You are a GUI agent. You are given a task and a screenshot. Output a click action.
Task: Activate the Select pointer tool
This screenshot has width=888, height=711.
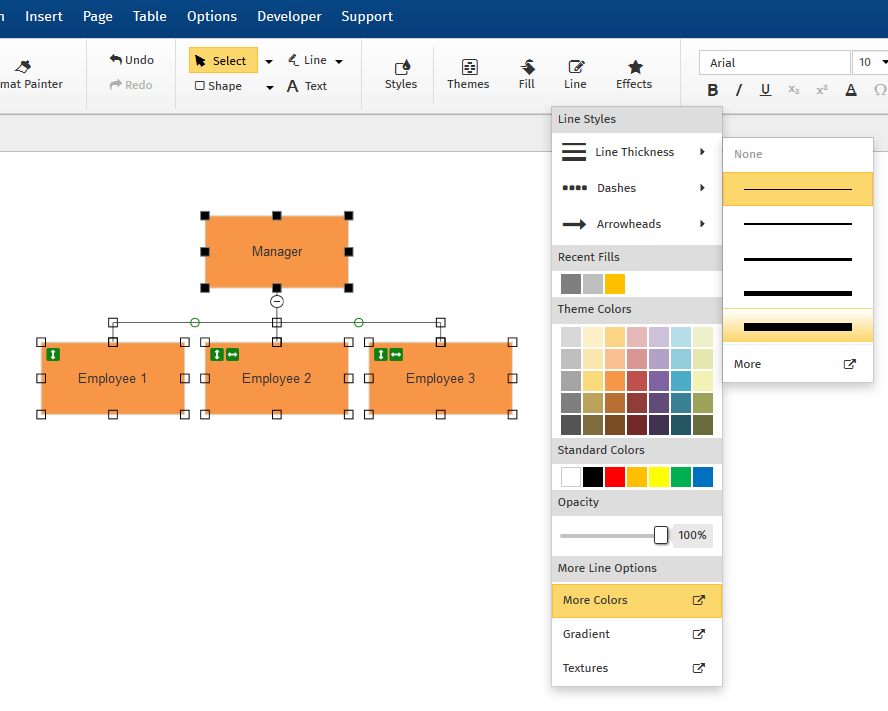(x=222, y=61)
